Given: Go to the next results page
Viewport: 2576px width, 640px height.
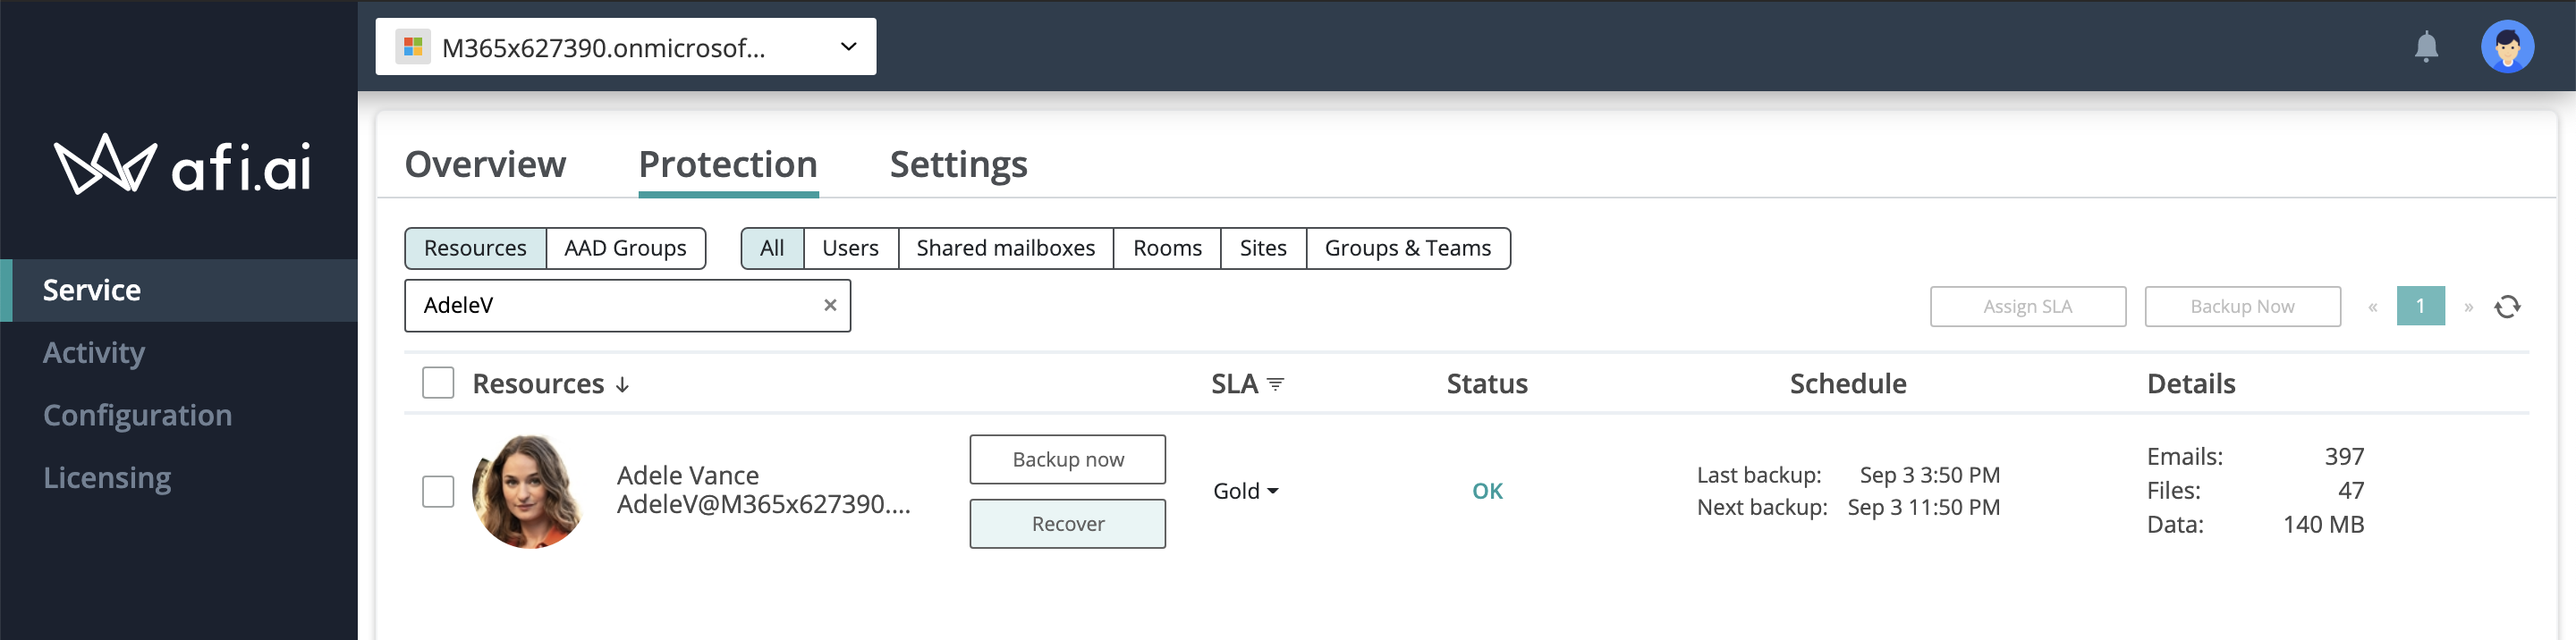Looking at the screenshot, I should click(2468, 307).
